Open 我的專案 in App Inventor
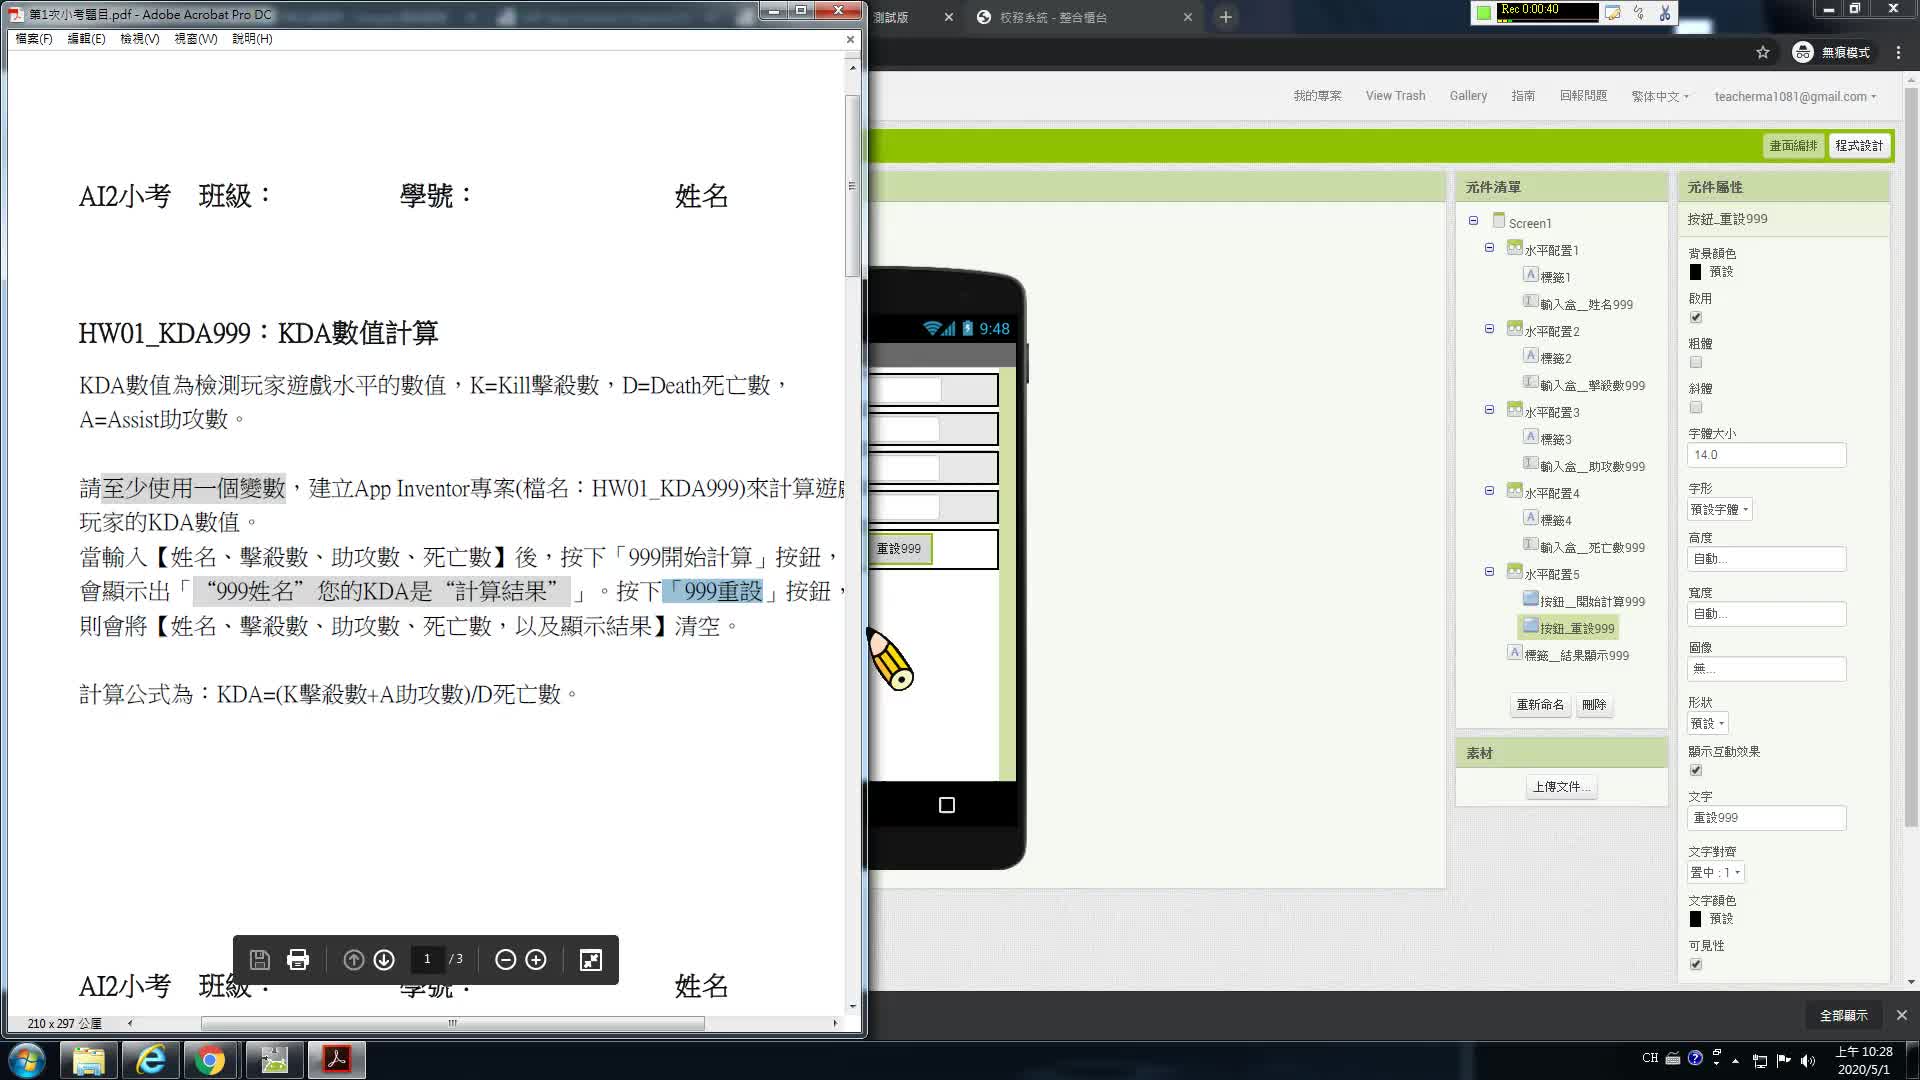 pos(1317,96)
